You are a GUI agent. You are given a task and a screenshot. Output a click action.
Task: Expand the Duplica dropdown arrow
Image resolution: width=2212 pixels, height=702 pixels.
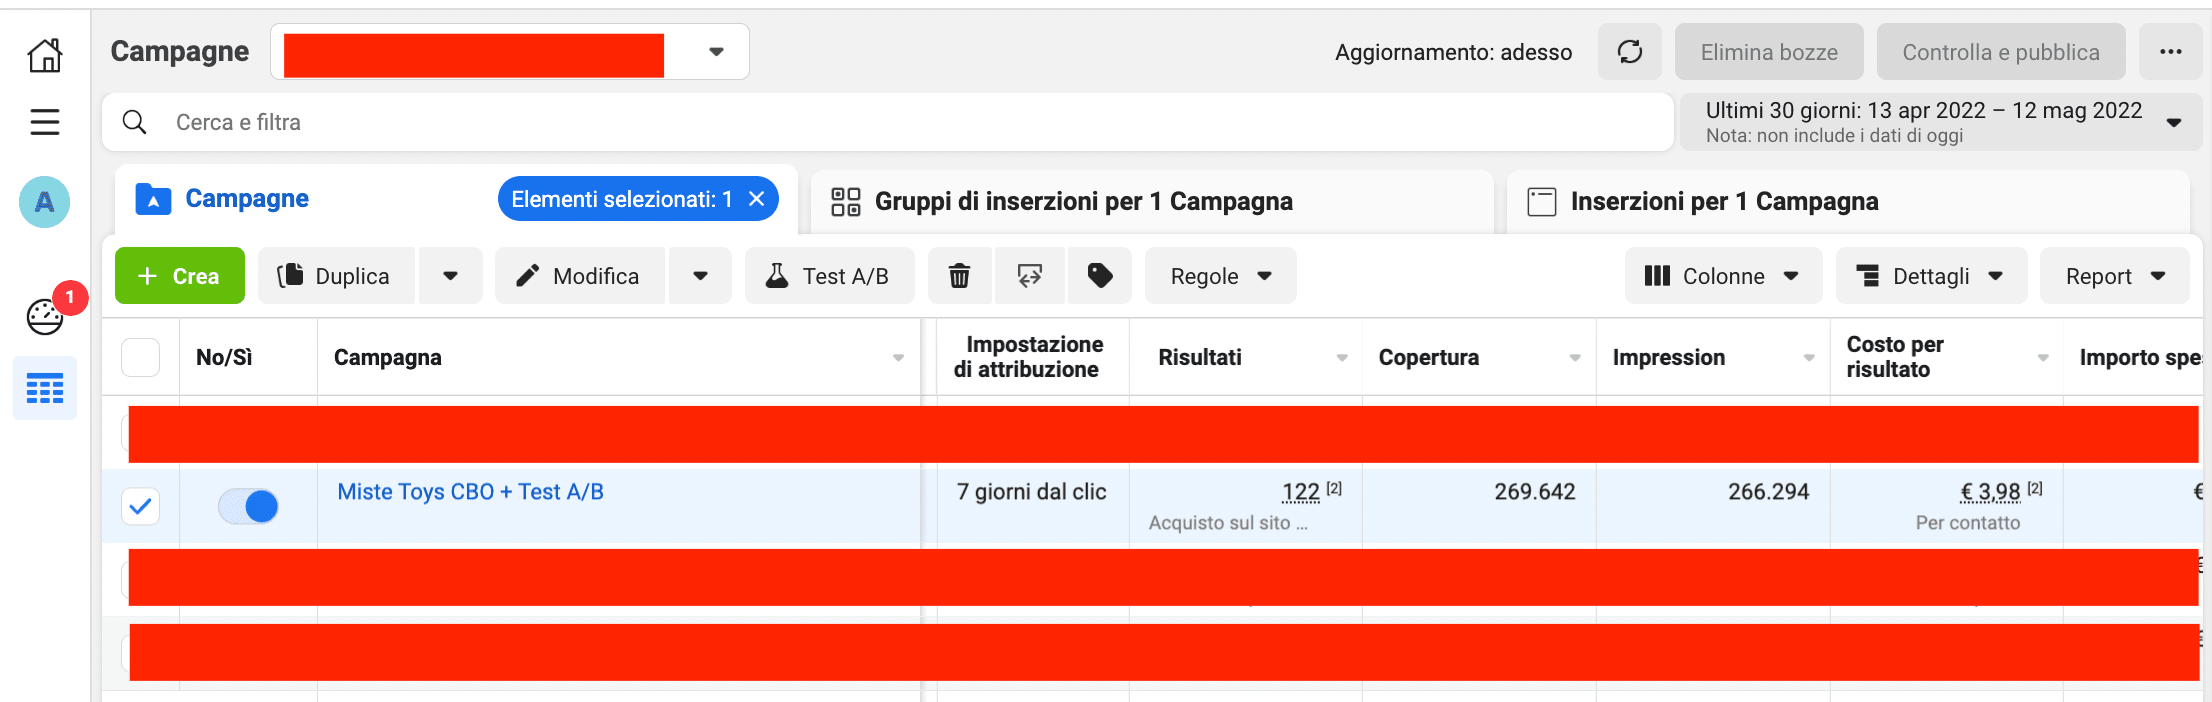coord(451,276)
